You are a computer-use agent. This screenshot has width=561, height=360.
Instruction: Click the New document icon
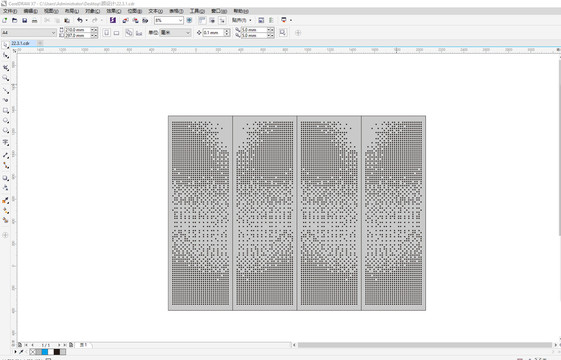5,20
